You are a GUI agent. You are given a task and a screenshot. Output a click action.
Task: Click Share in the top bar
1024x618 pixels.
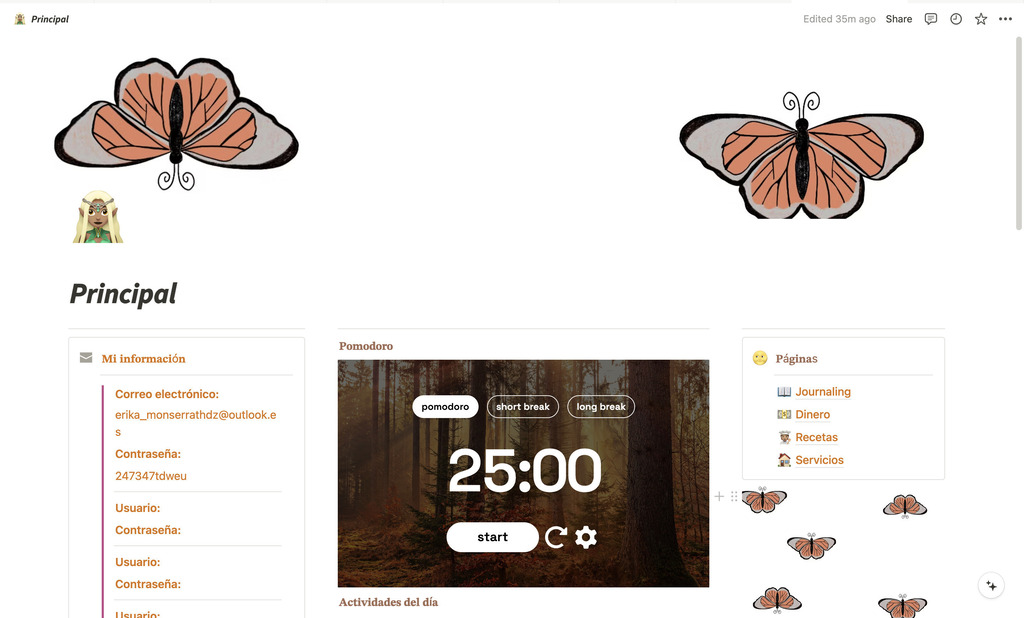(899, 19)
